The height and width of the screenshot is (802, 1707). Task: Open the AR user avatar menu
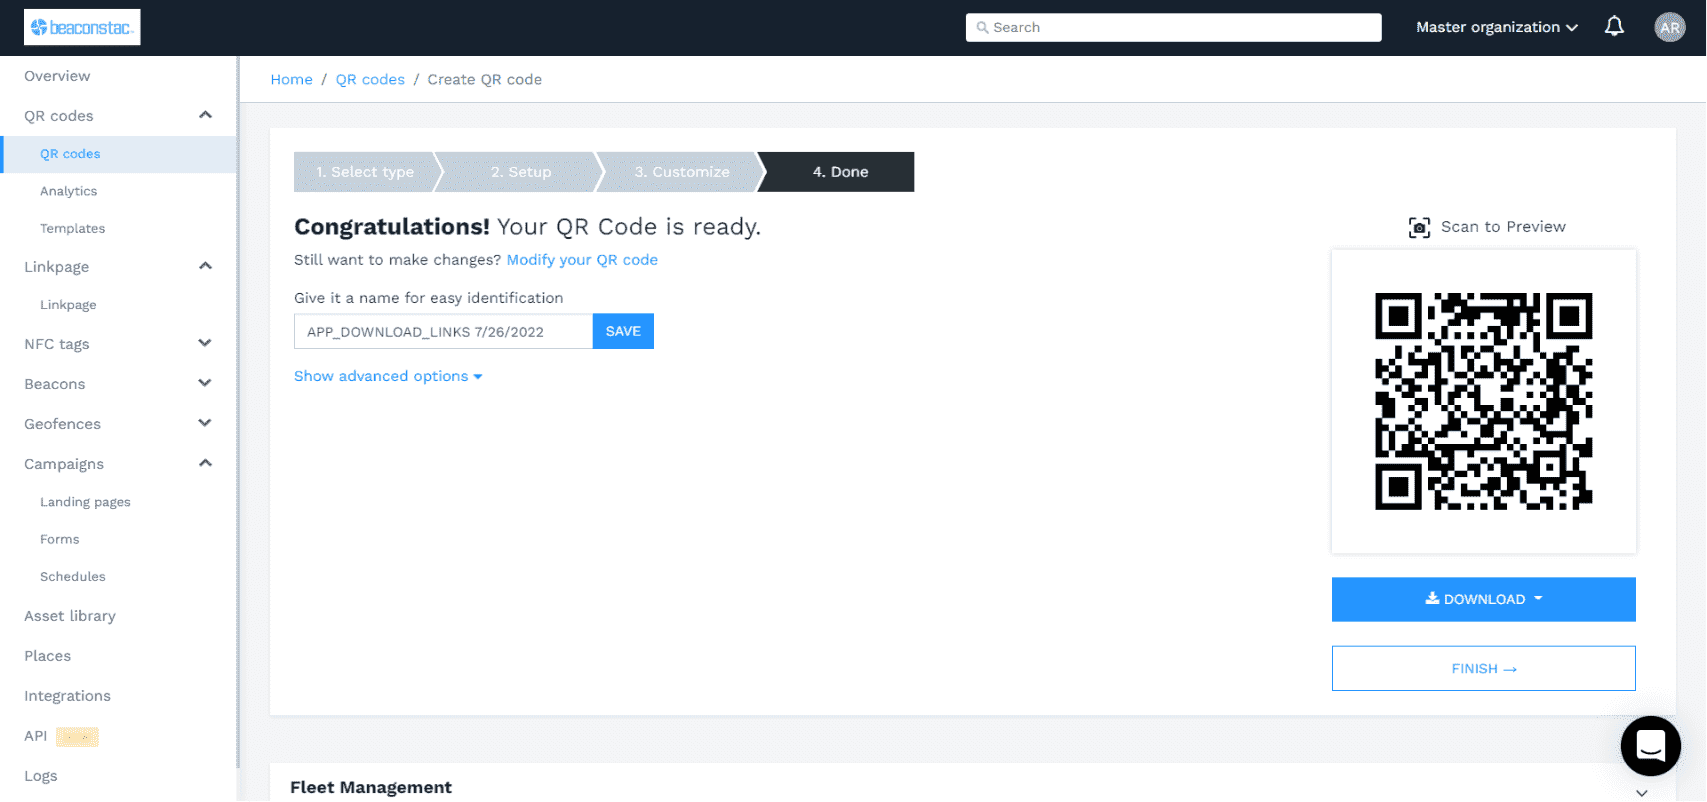coord(1670,27)
